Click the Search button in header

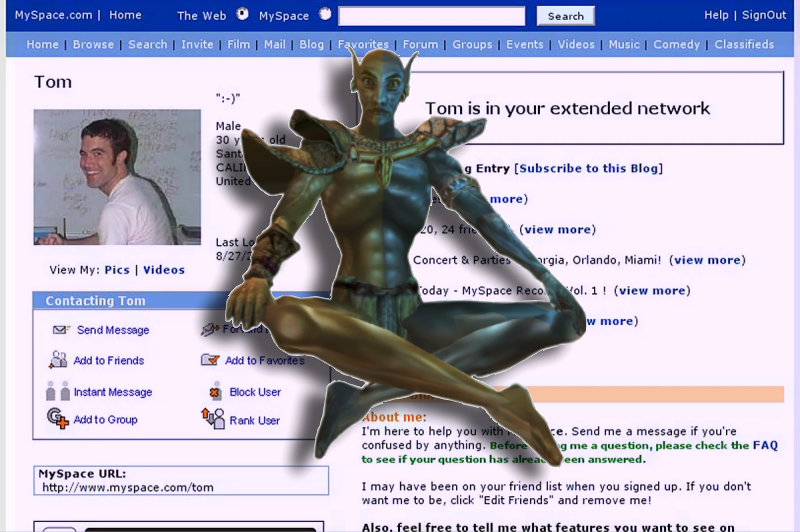565,16
